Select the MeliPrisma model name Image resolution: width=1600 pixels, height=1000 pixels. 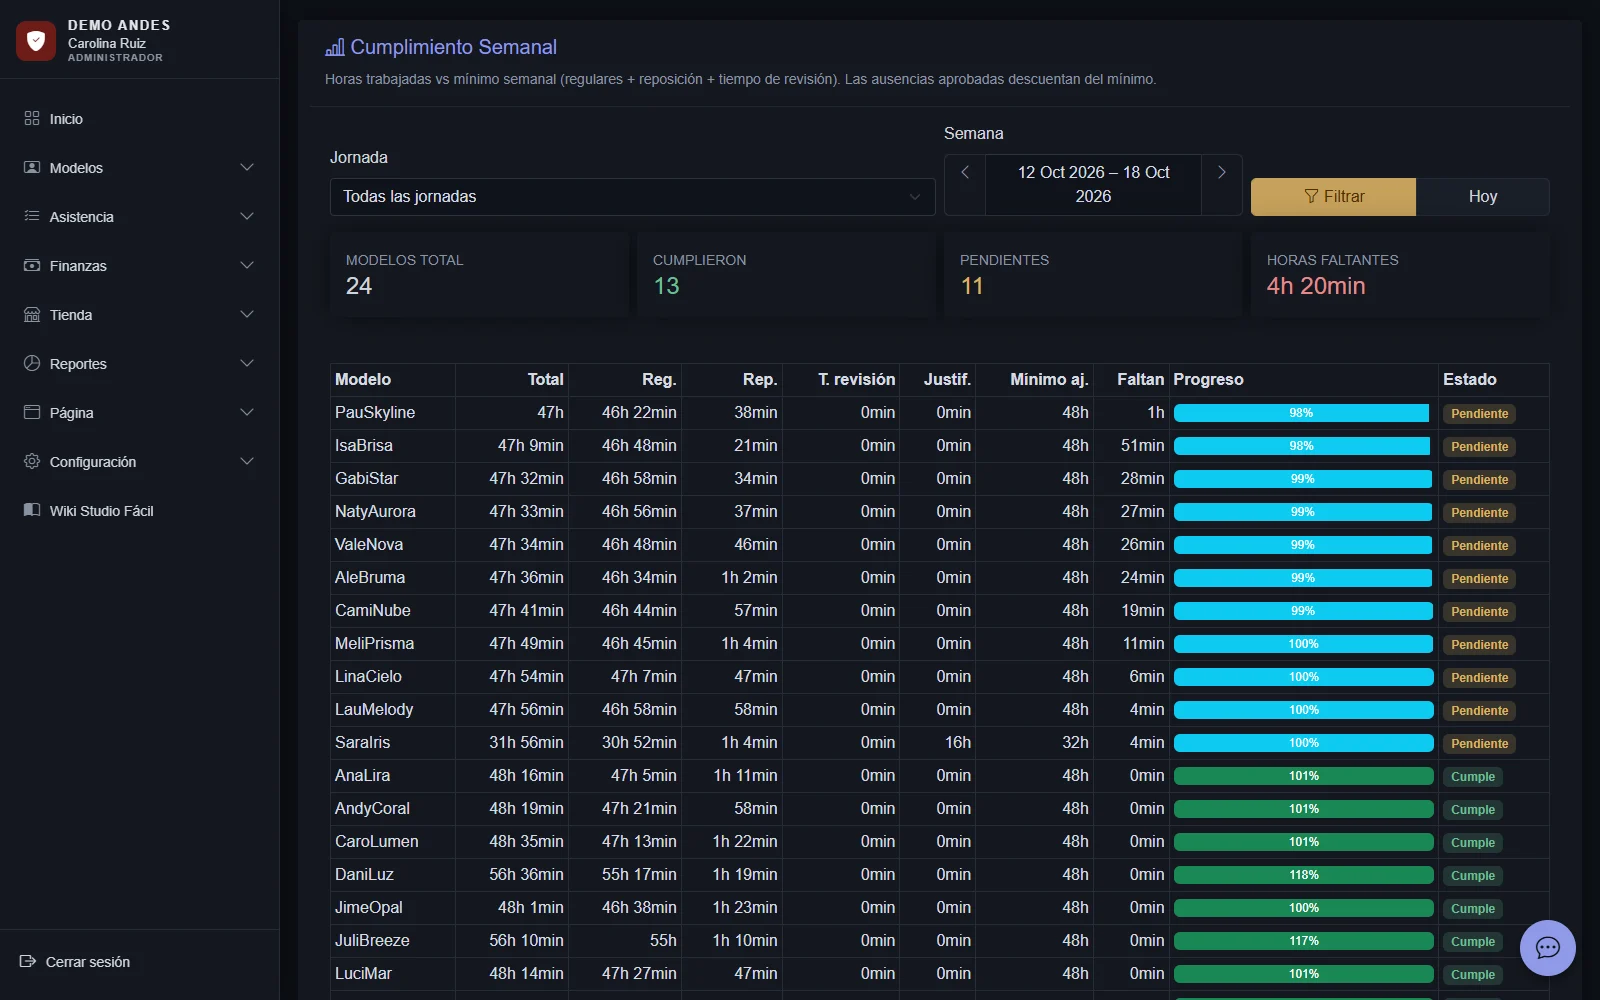point(374,643)
